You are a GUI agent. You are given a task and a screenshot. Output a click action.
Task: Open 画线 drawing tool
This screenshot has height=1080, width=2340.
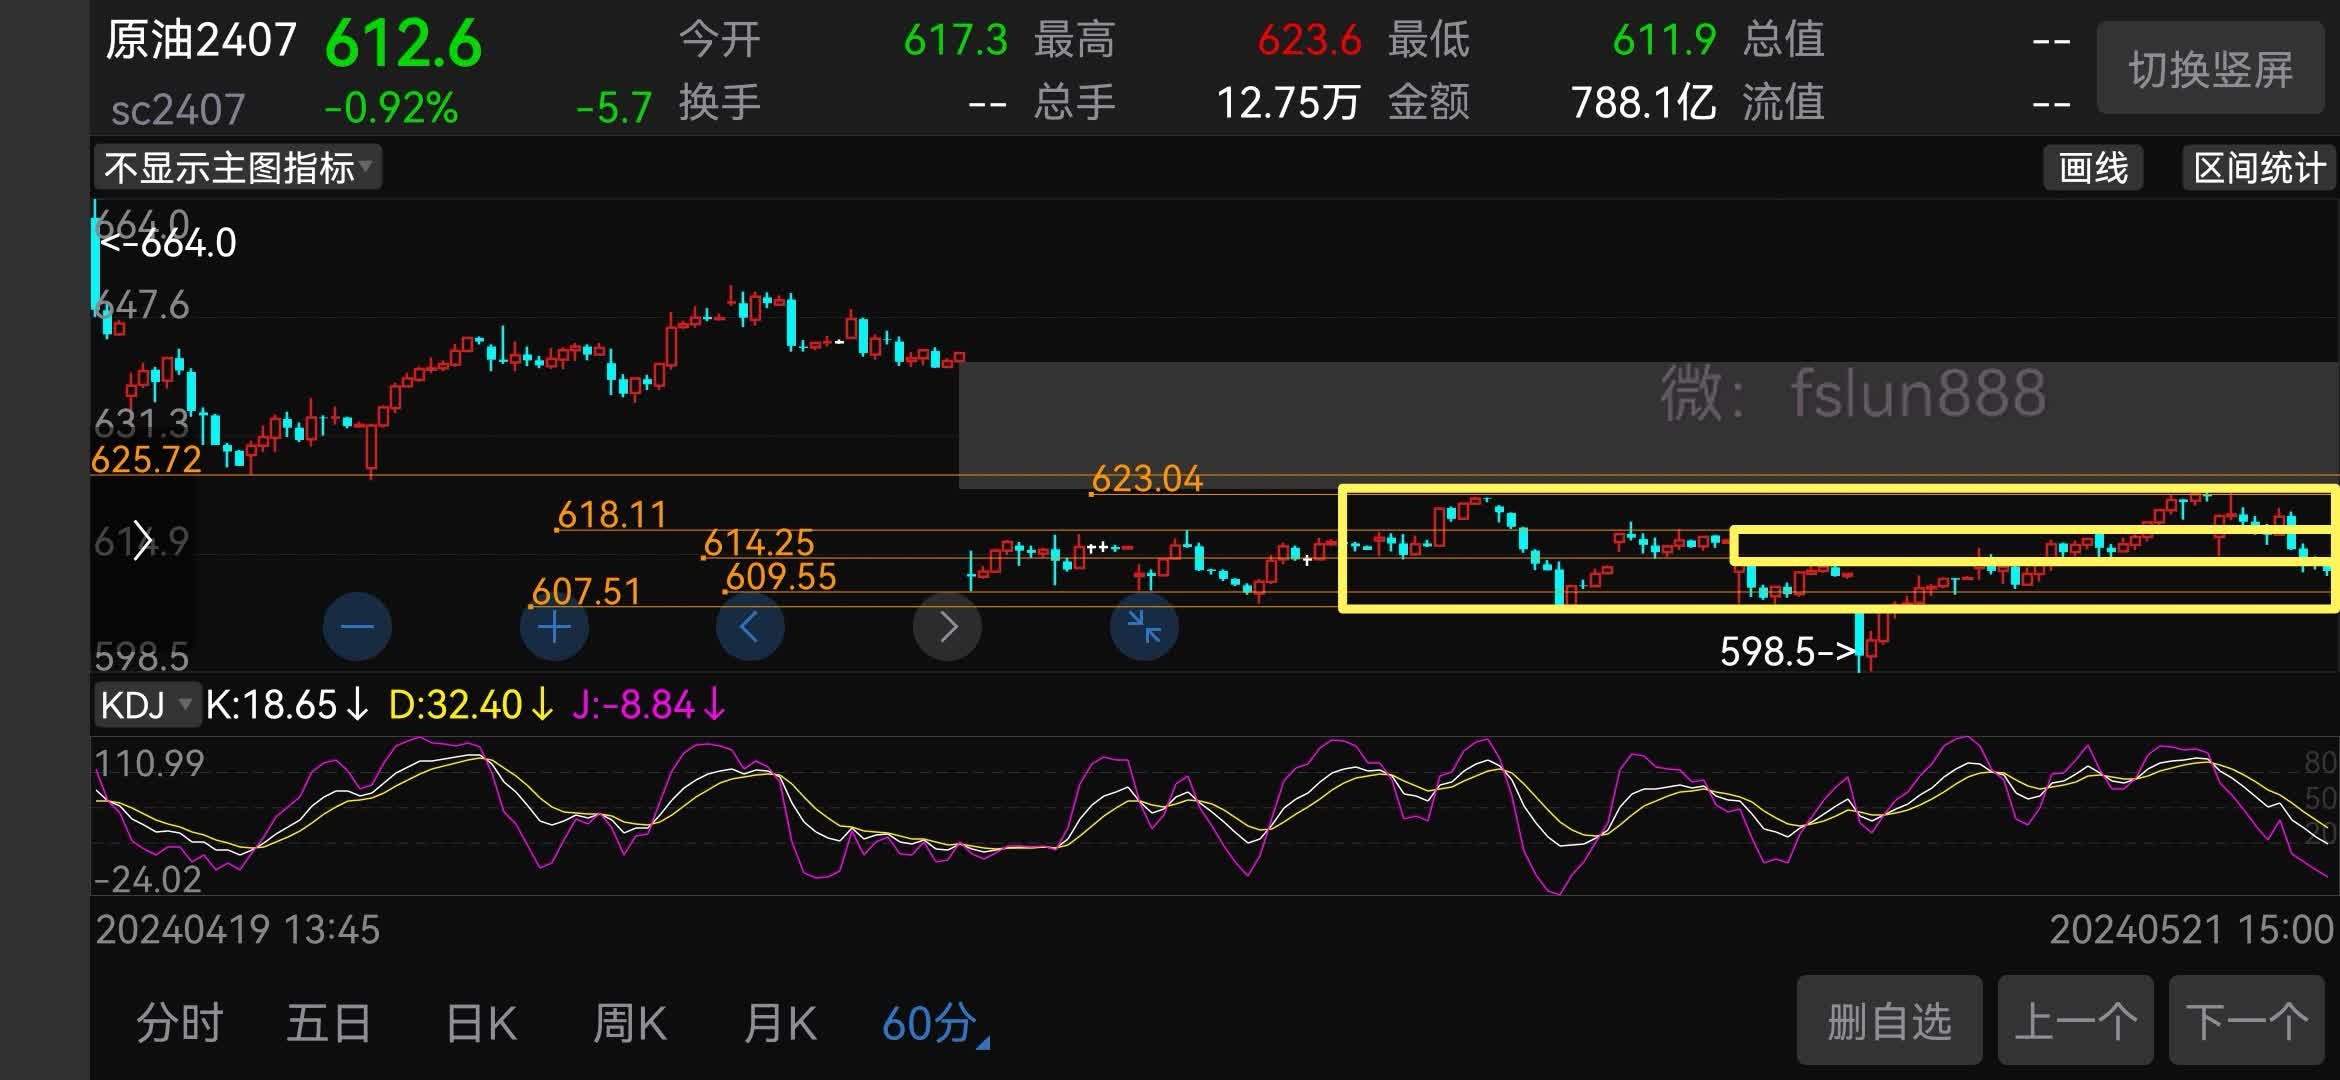click(2093, 167)
